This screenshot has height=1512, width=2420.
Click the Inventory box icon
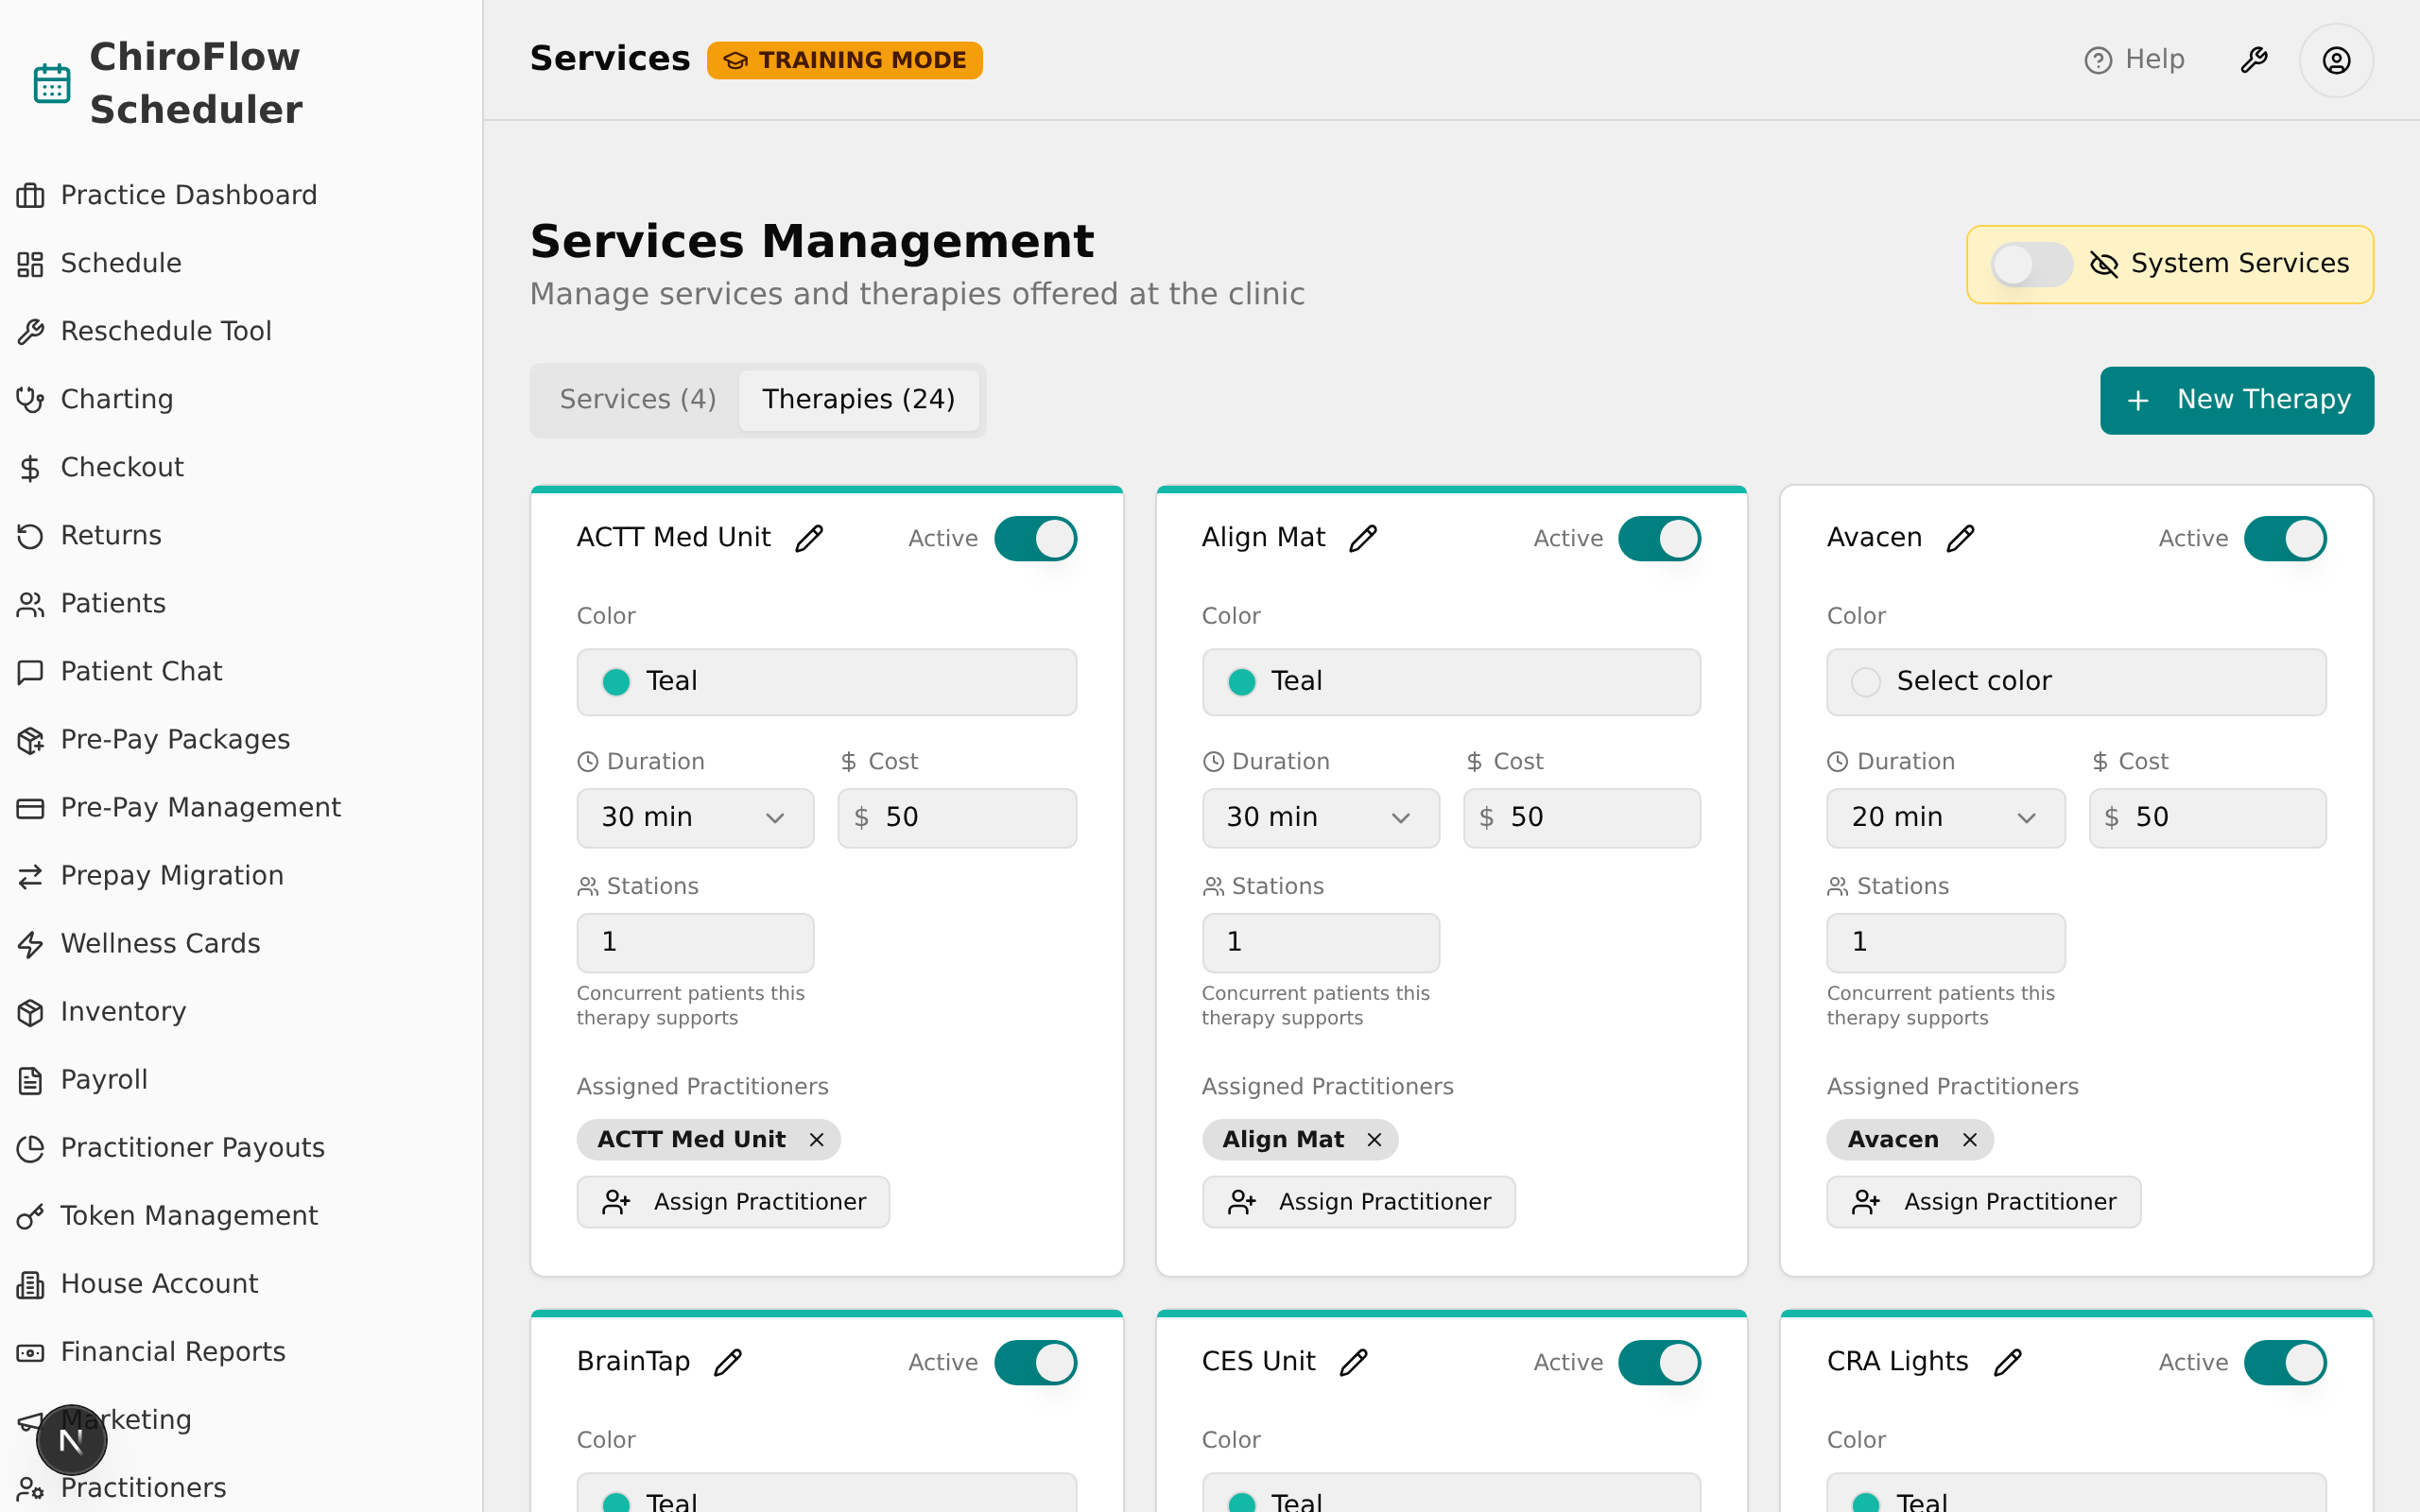[30, 1011]
